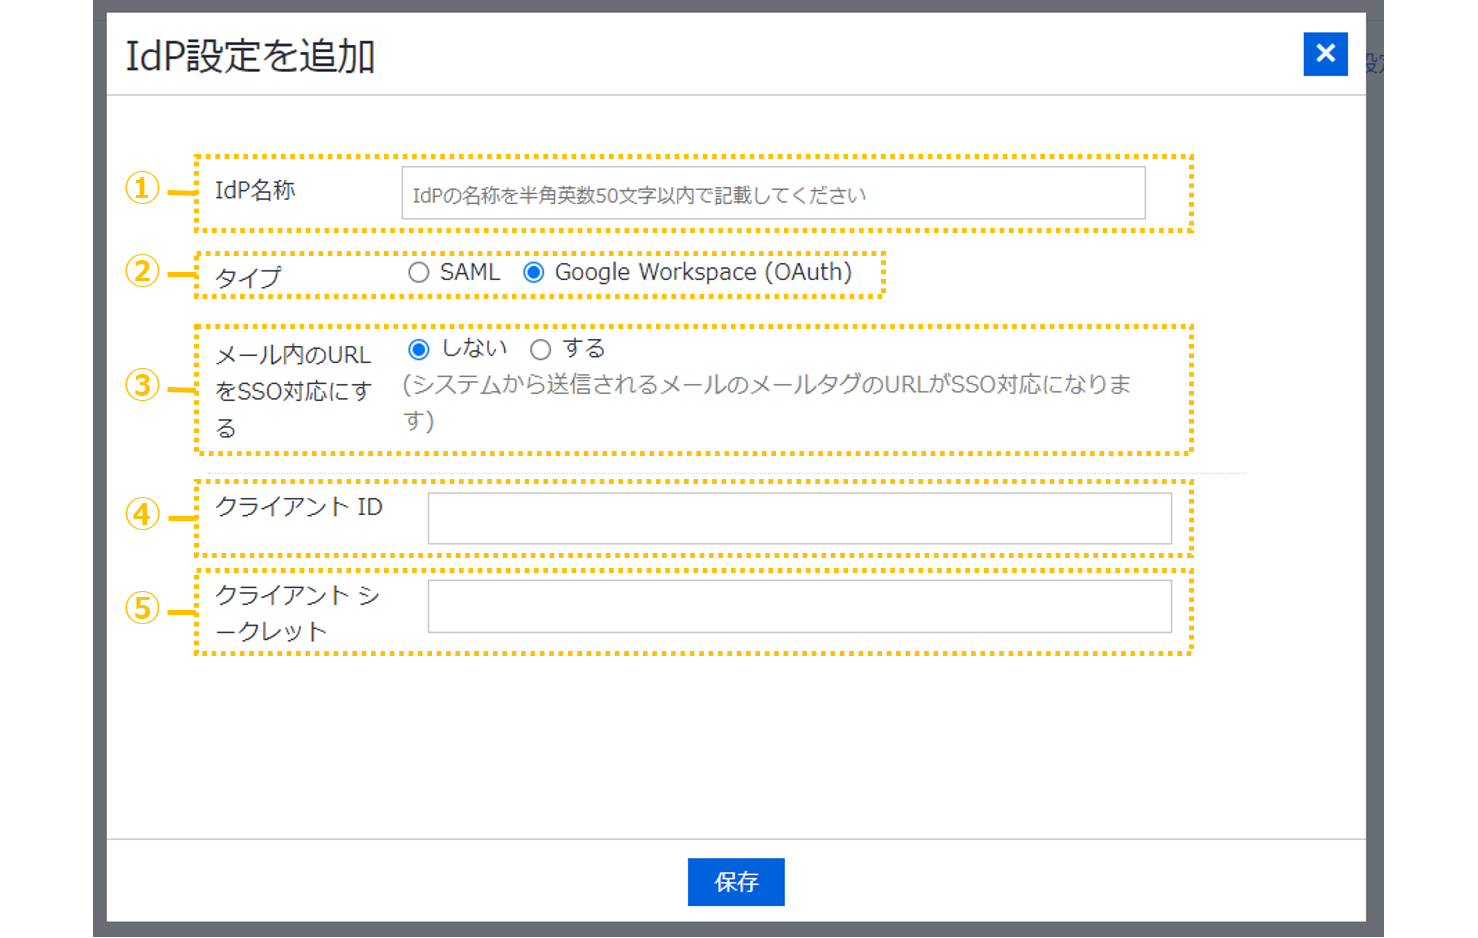The width and height of the screenshot is (1478, 938).
Task: Click the circled number ② marker
Action: coord(142,271)
